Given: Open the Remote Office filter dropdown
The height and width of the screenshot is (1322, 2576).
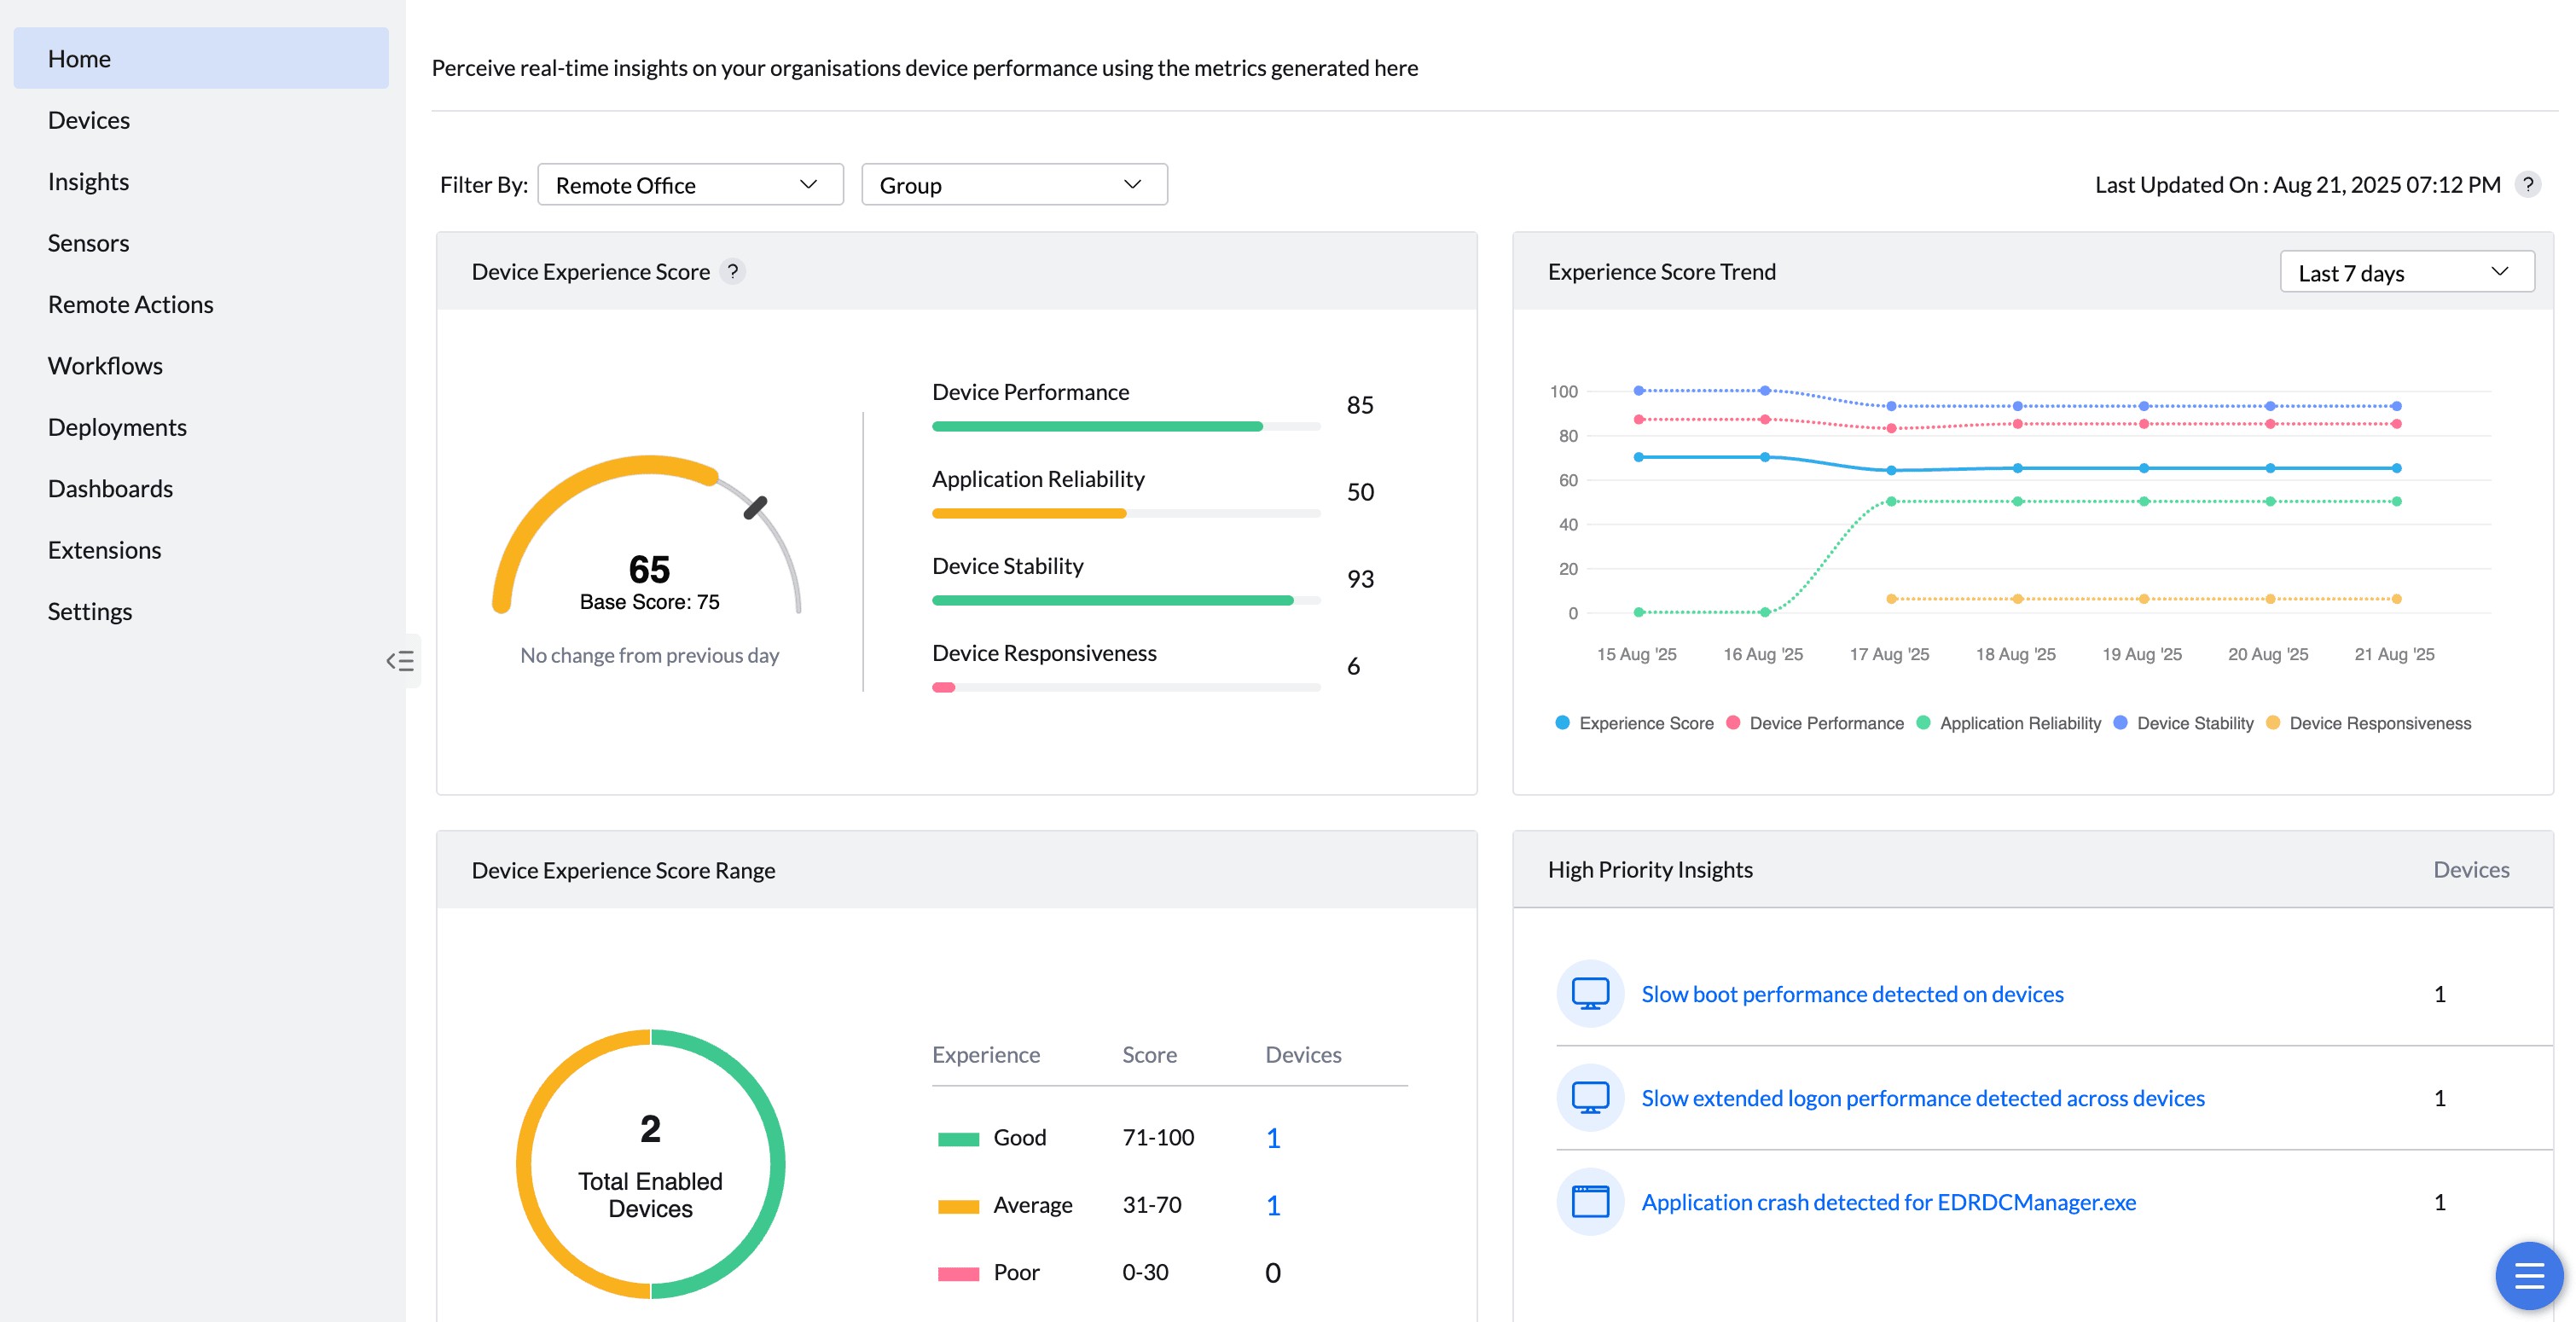Looking at the screenshot, I should (690, 185).
